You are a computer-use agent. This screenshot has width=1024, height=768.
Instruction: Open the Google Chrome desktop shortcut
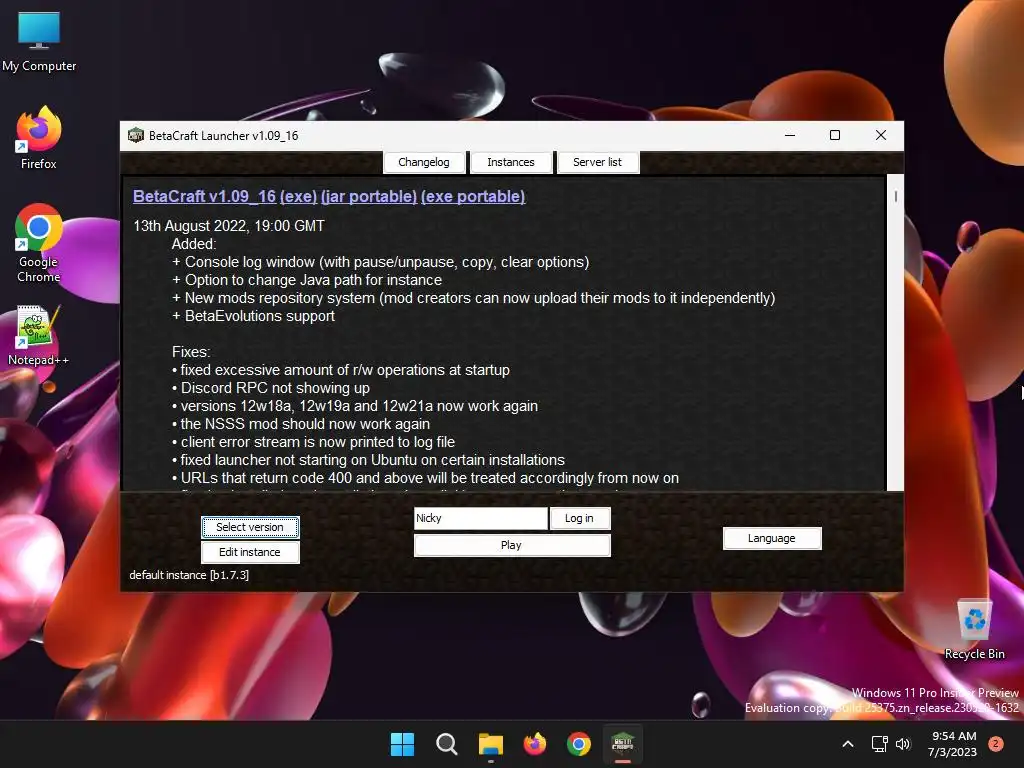(39, 243)
